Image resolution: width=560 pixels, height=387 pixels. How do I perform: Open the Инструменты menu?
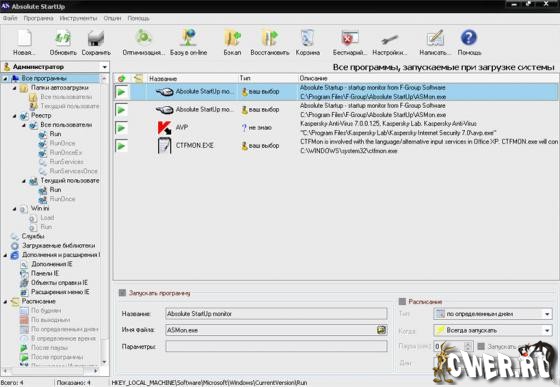[x=79, y=18]
